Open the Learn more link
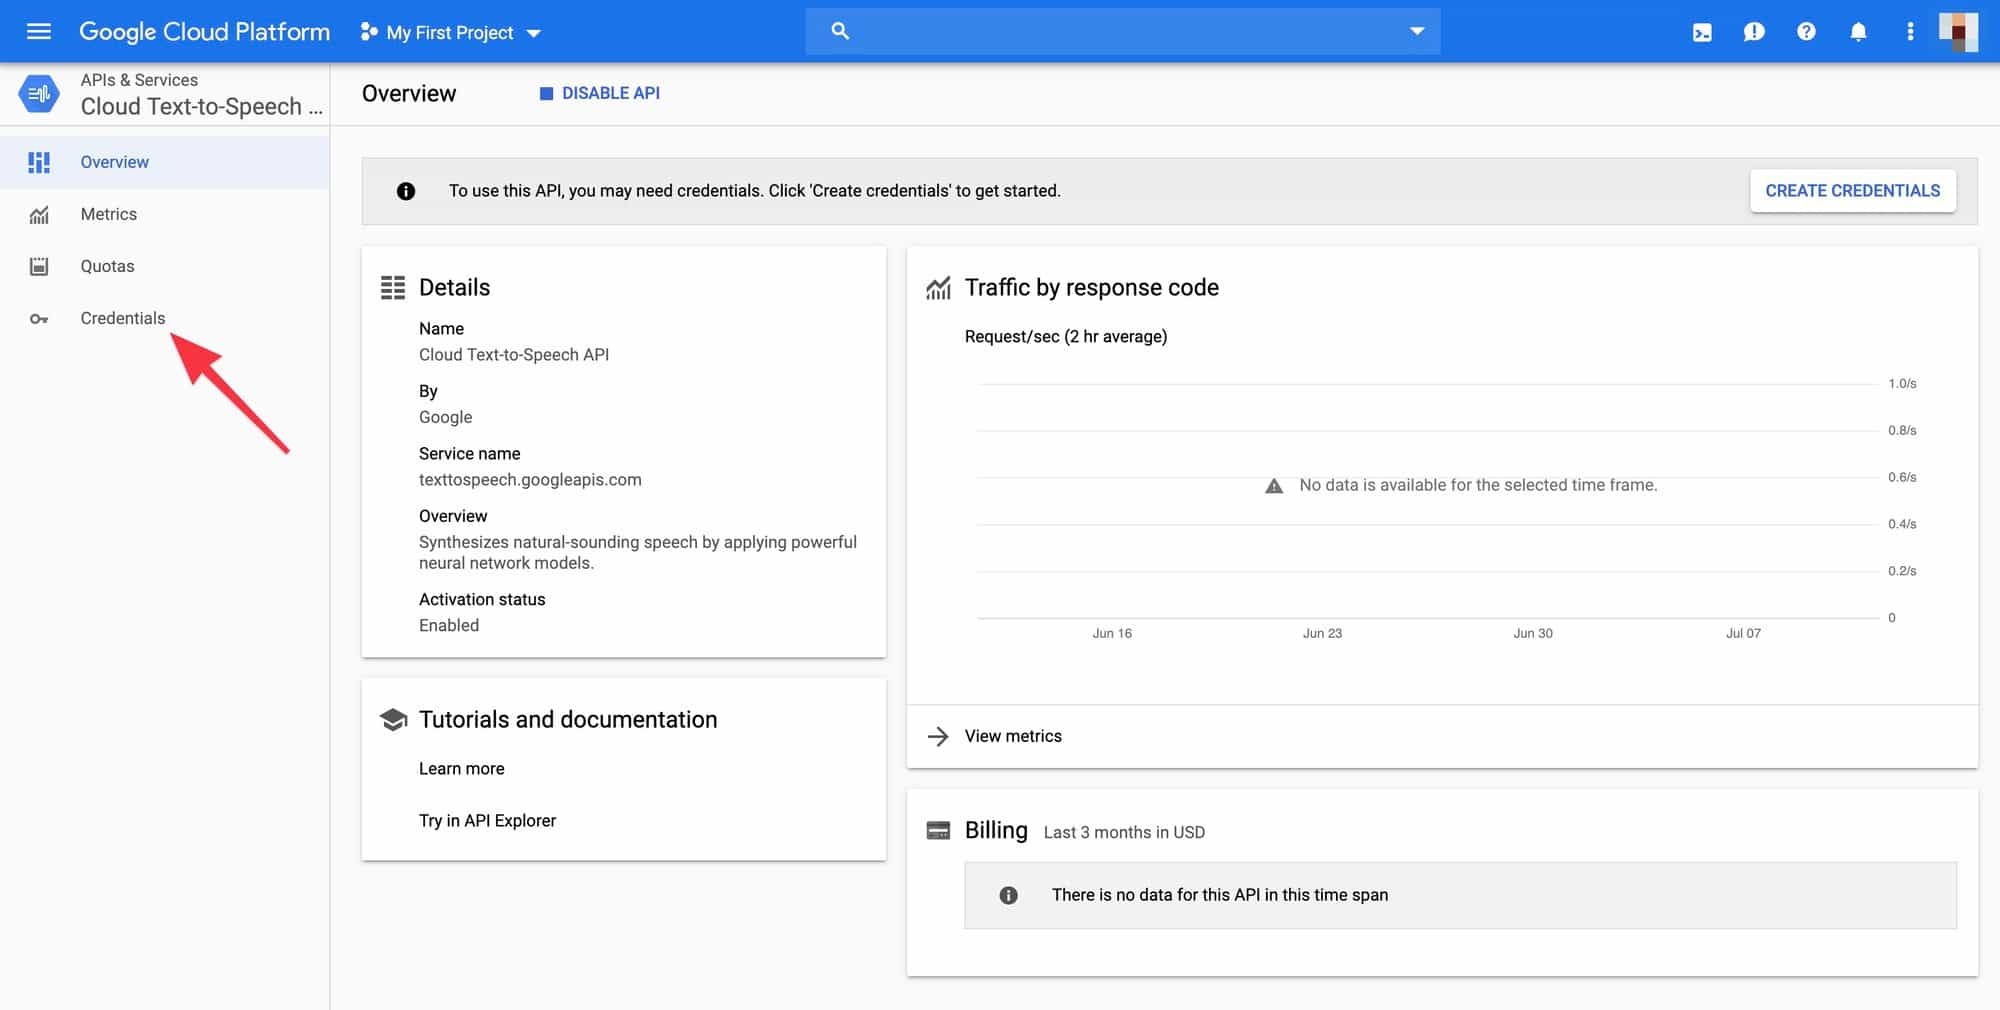Screen dimensions: 2000x1010 461,769
